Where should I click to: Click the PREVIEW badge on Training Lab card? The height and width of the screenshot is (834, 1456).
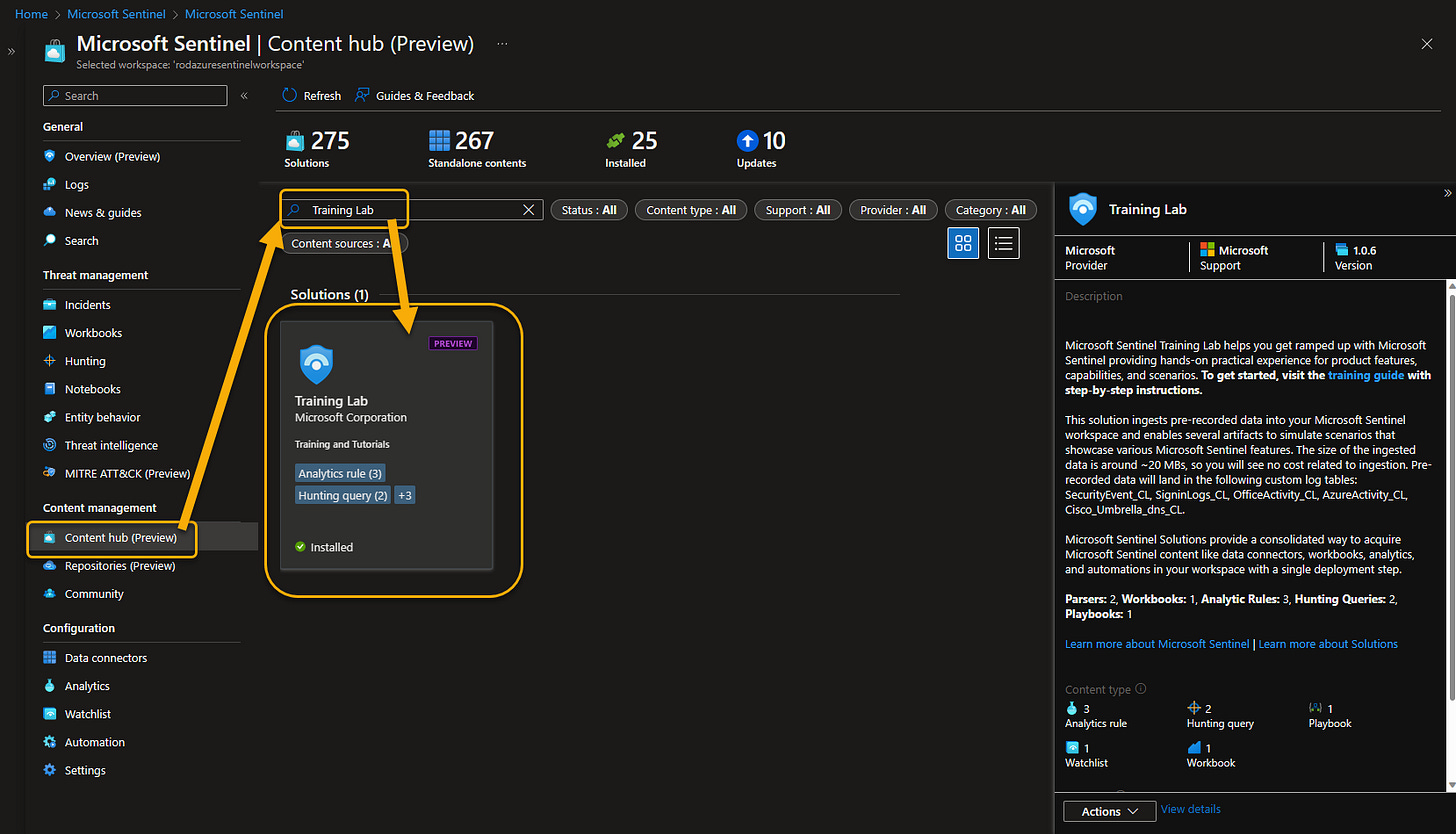pyautogui.click(x=453, y=343)
